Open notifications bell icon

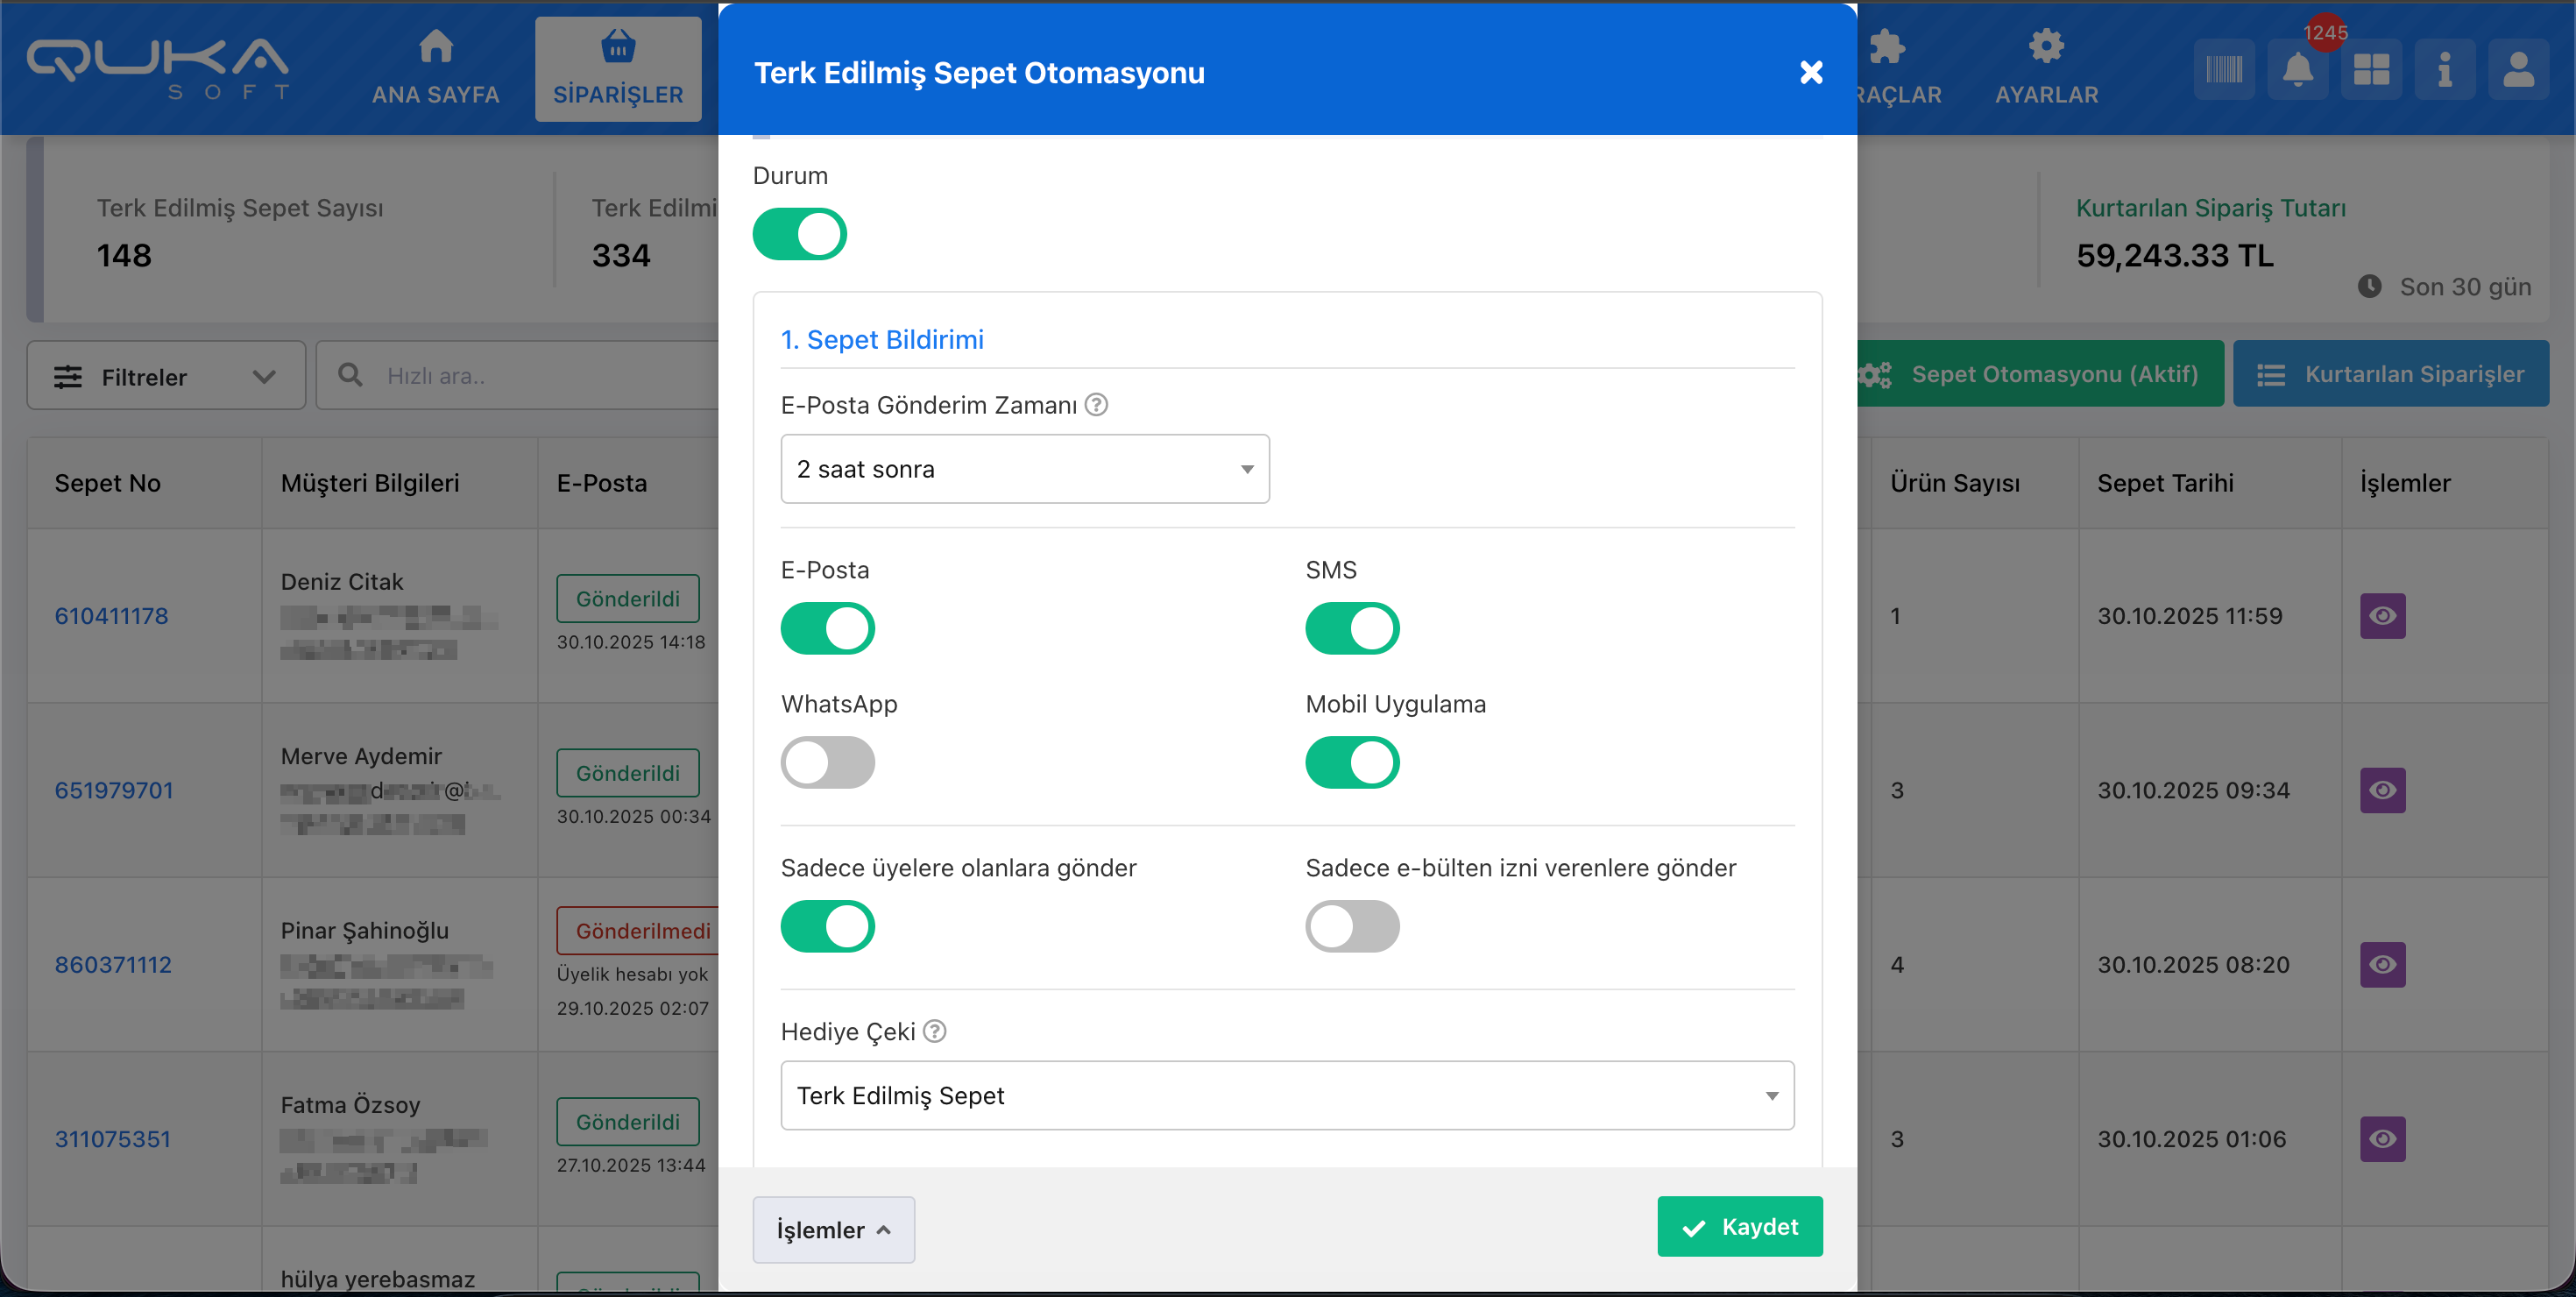(2297, 70)
